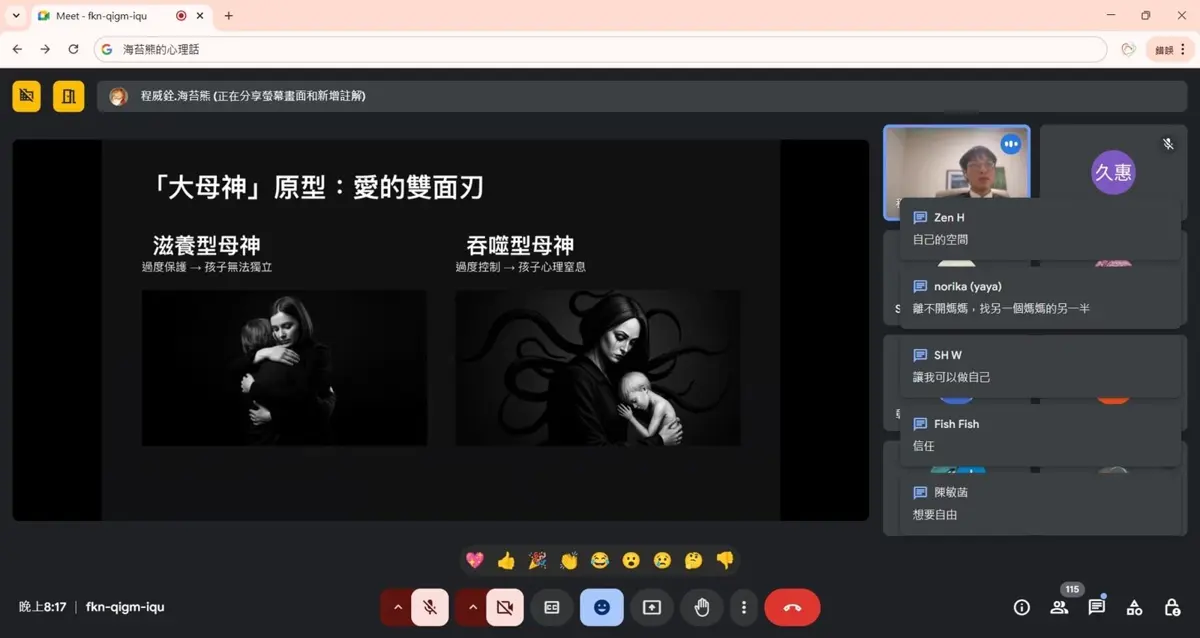Open the Zen H chat notification
The height and width of the screenshot is (638, 1200).
[x=1040, y=229]
